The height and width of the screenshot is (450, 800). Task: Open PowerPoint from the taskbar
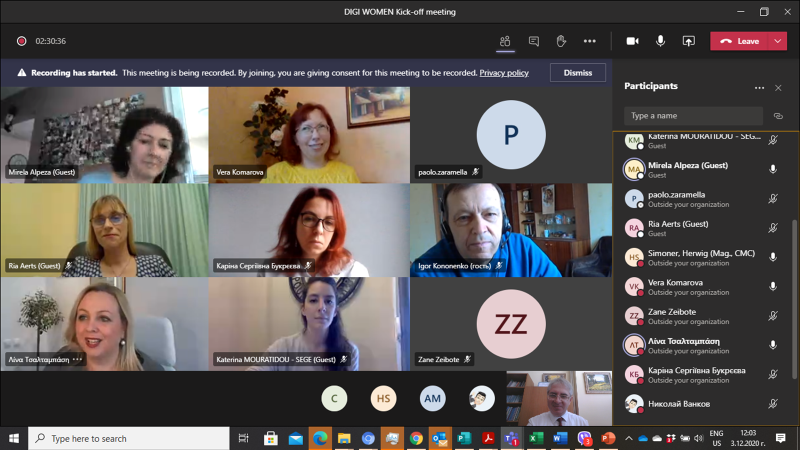608,438
